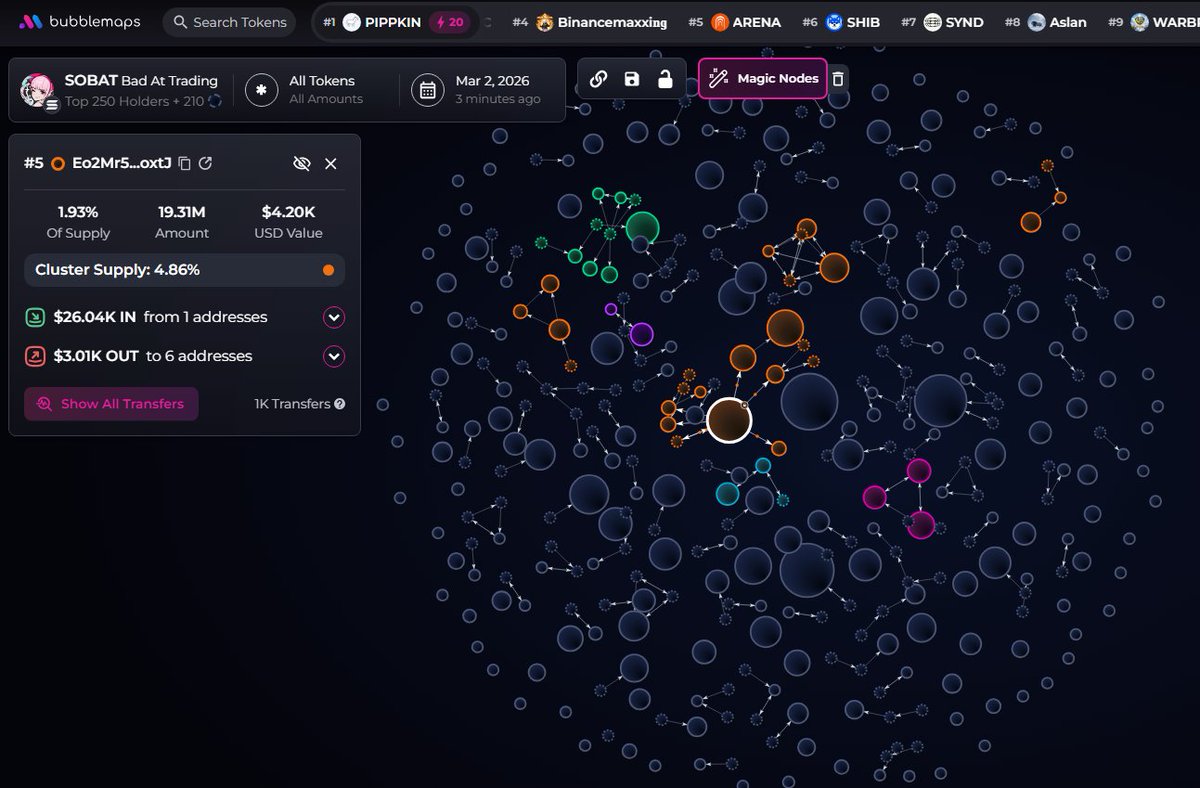Open the SOBAT token avatar
The width and height of the screenshot is (1200, 788).
pos(40,90)
